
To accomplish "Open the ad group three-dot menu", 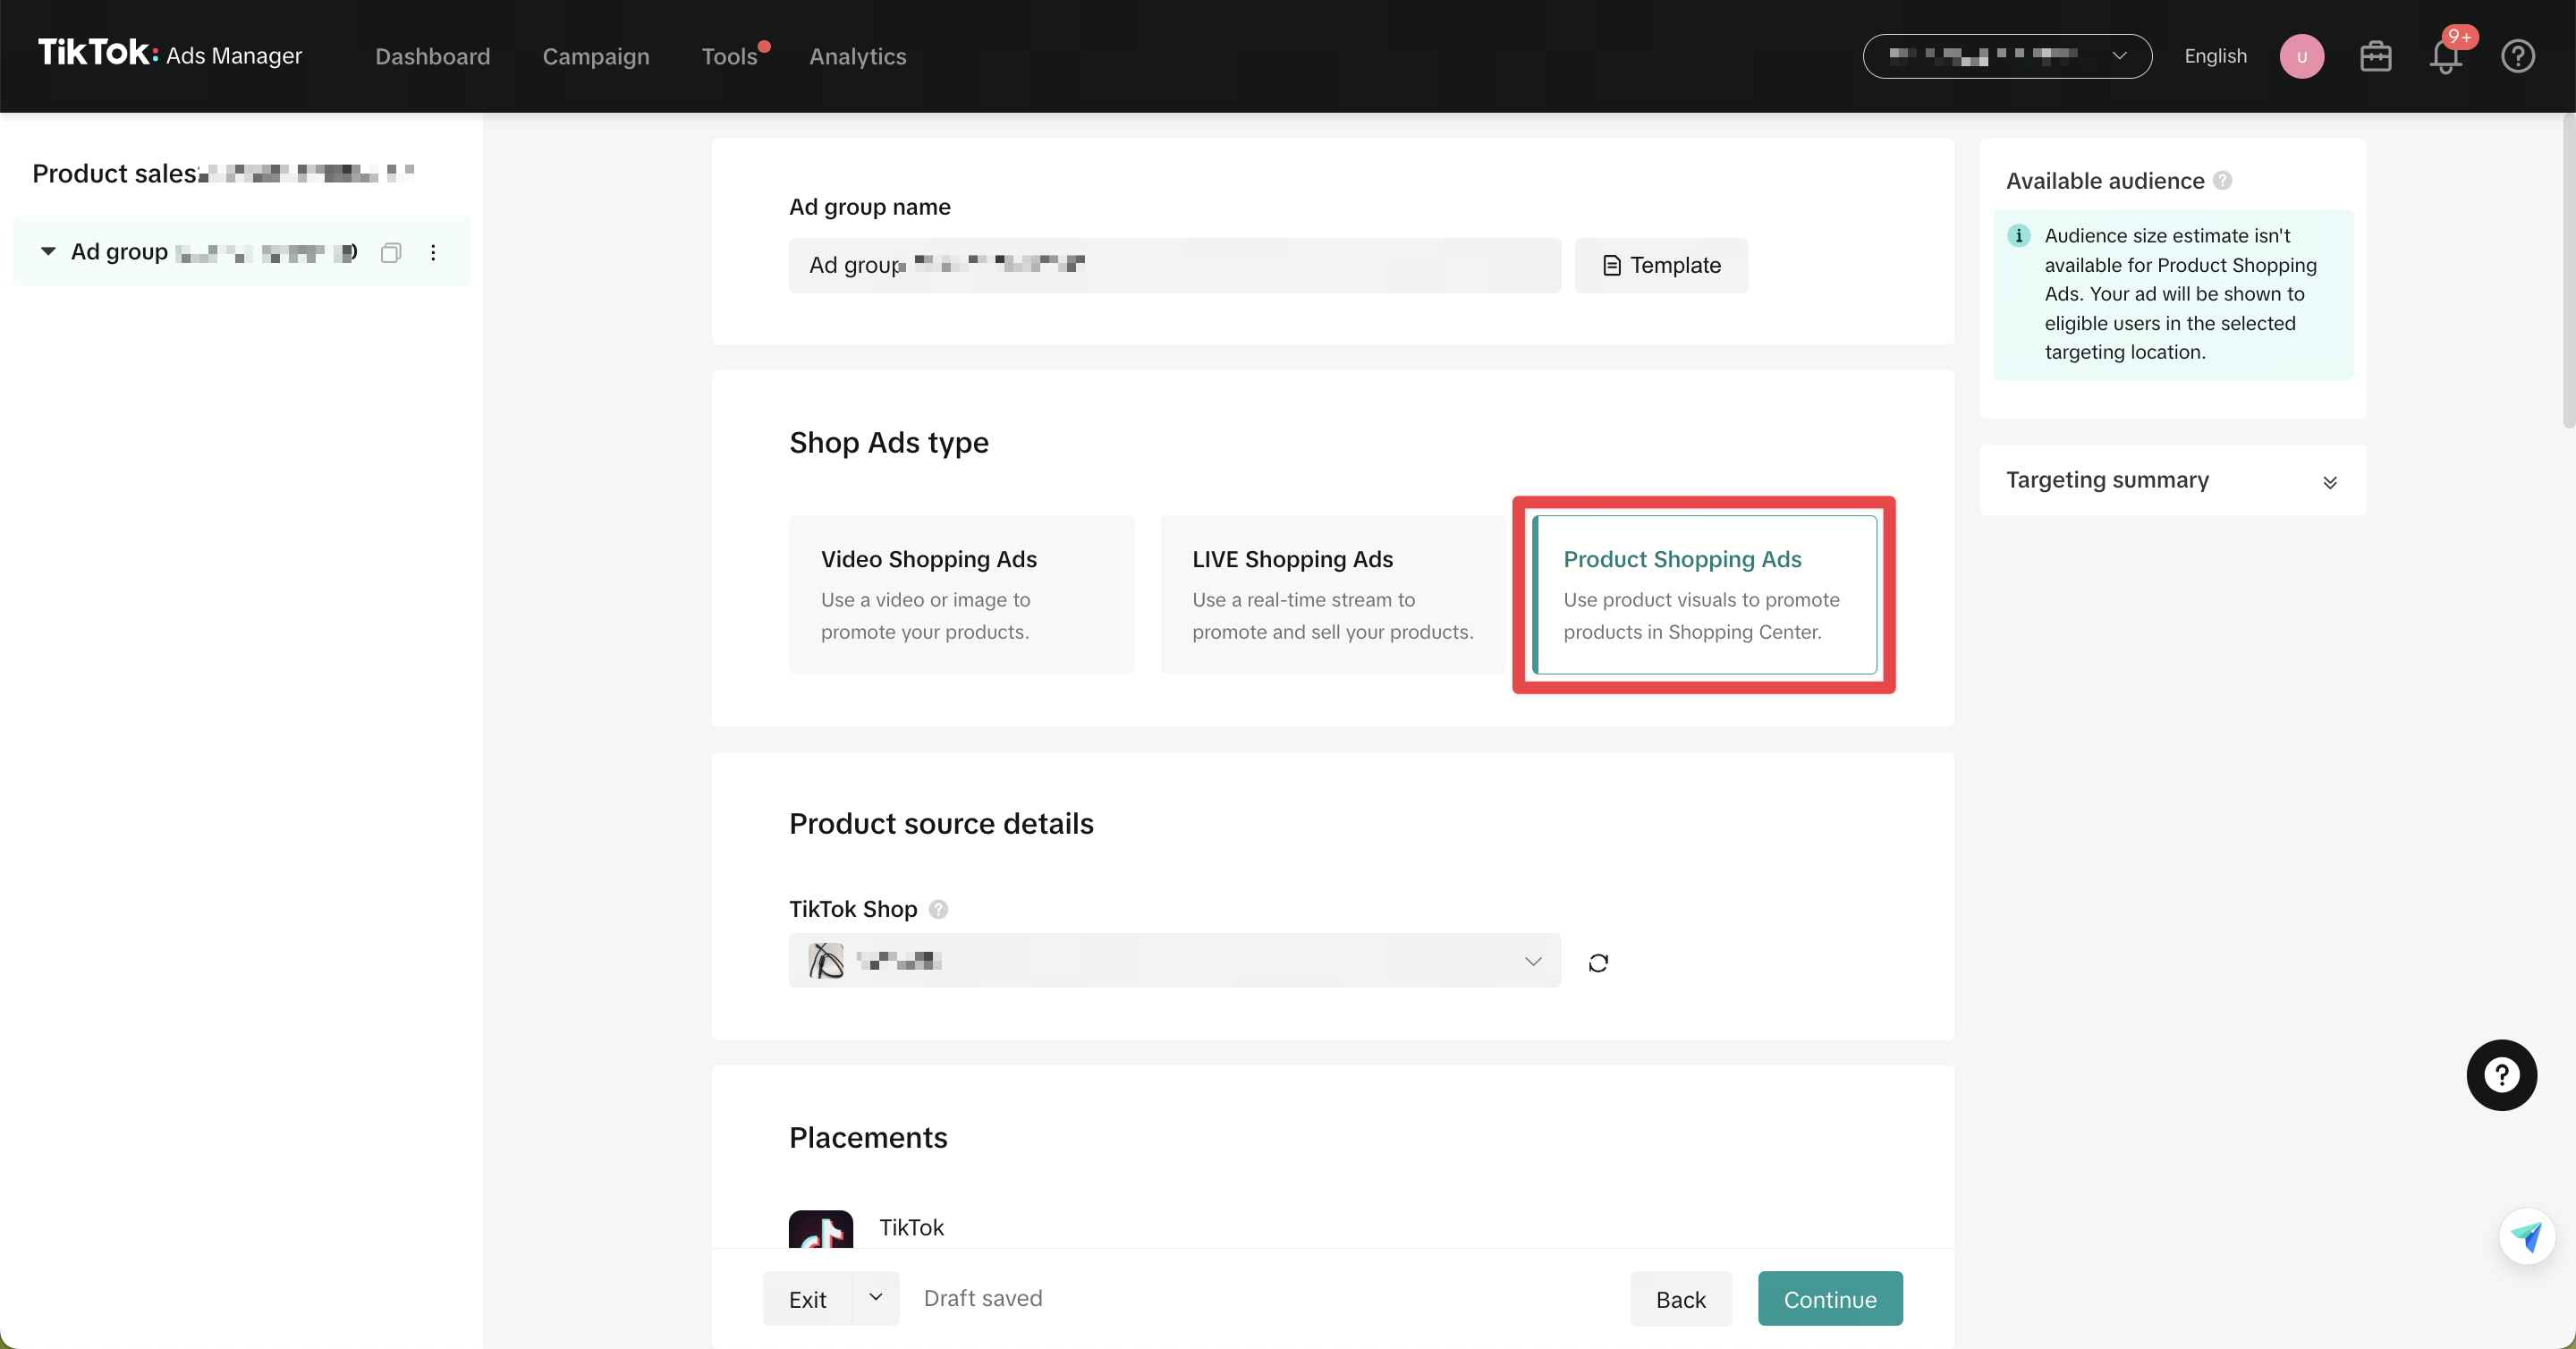I will [433, 253].
